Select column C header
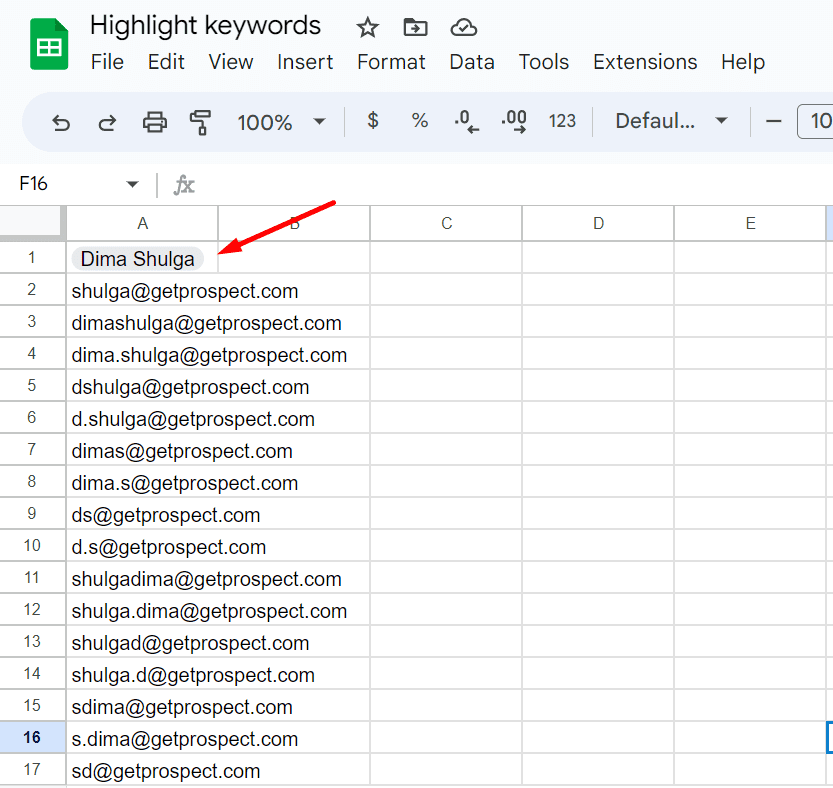 [x=446, y=223]
